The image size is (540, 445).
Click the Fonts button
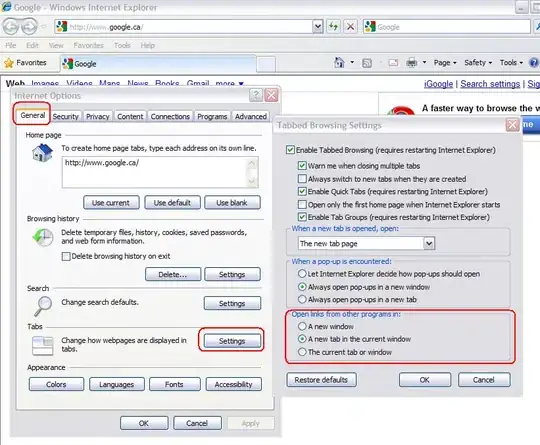click(175, 384)
